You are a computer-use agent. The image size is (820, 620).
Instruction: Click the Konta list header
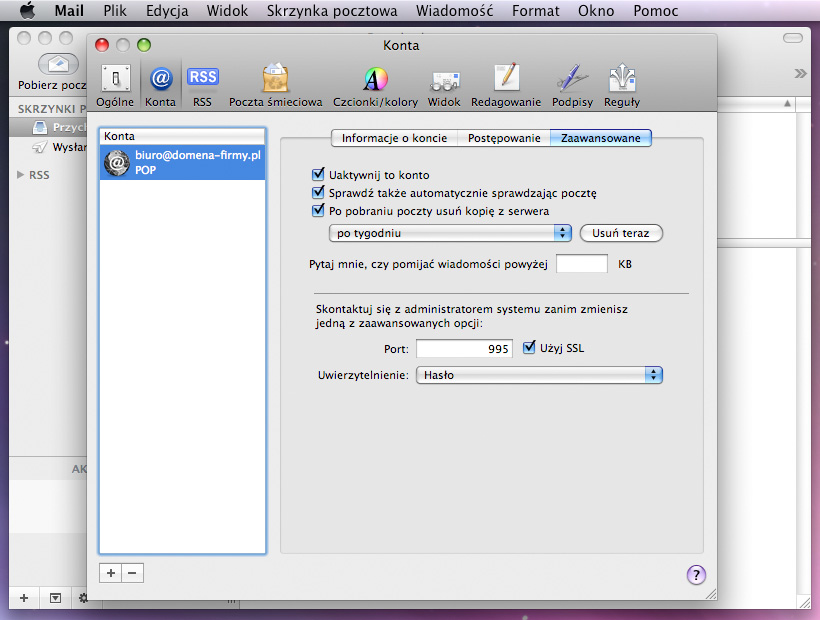point(183,136)
